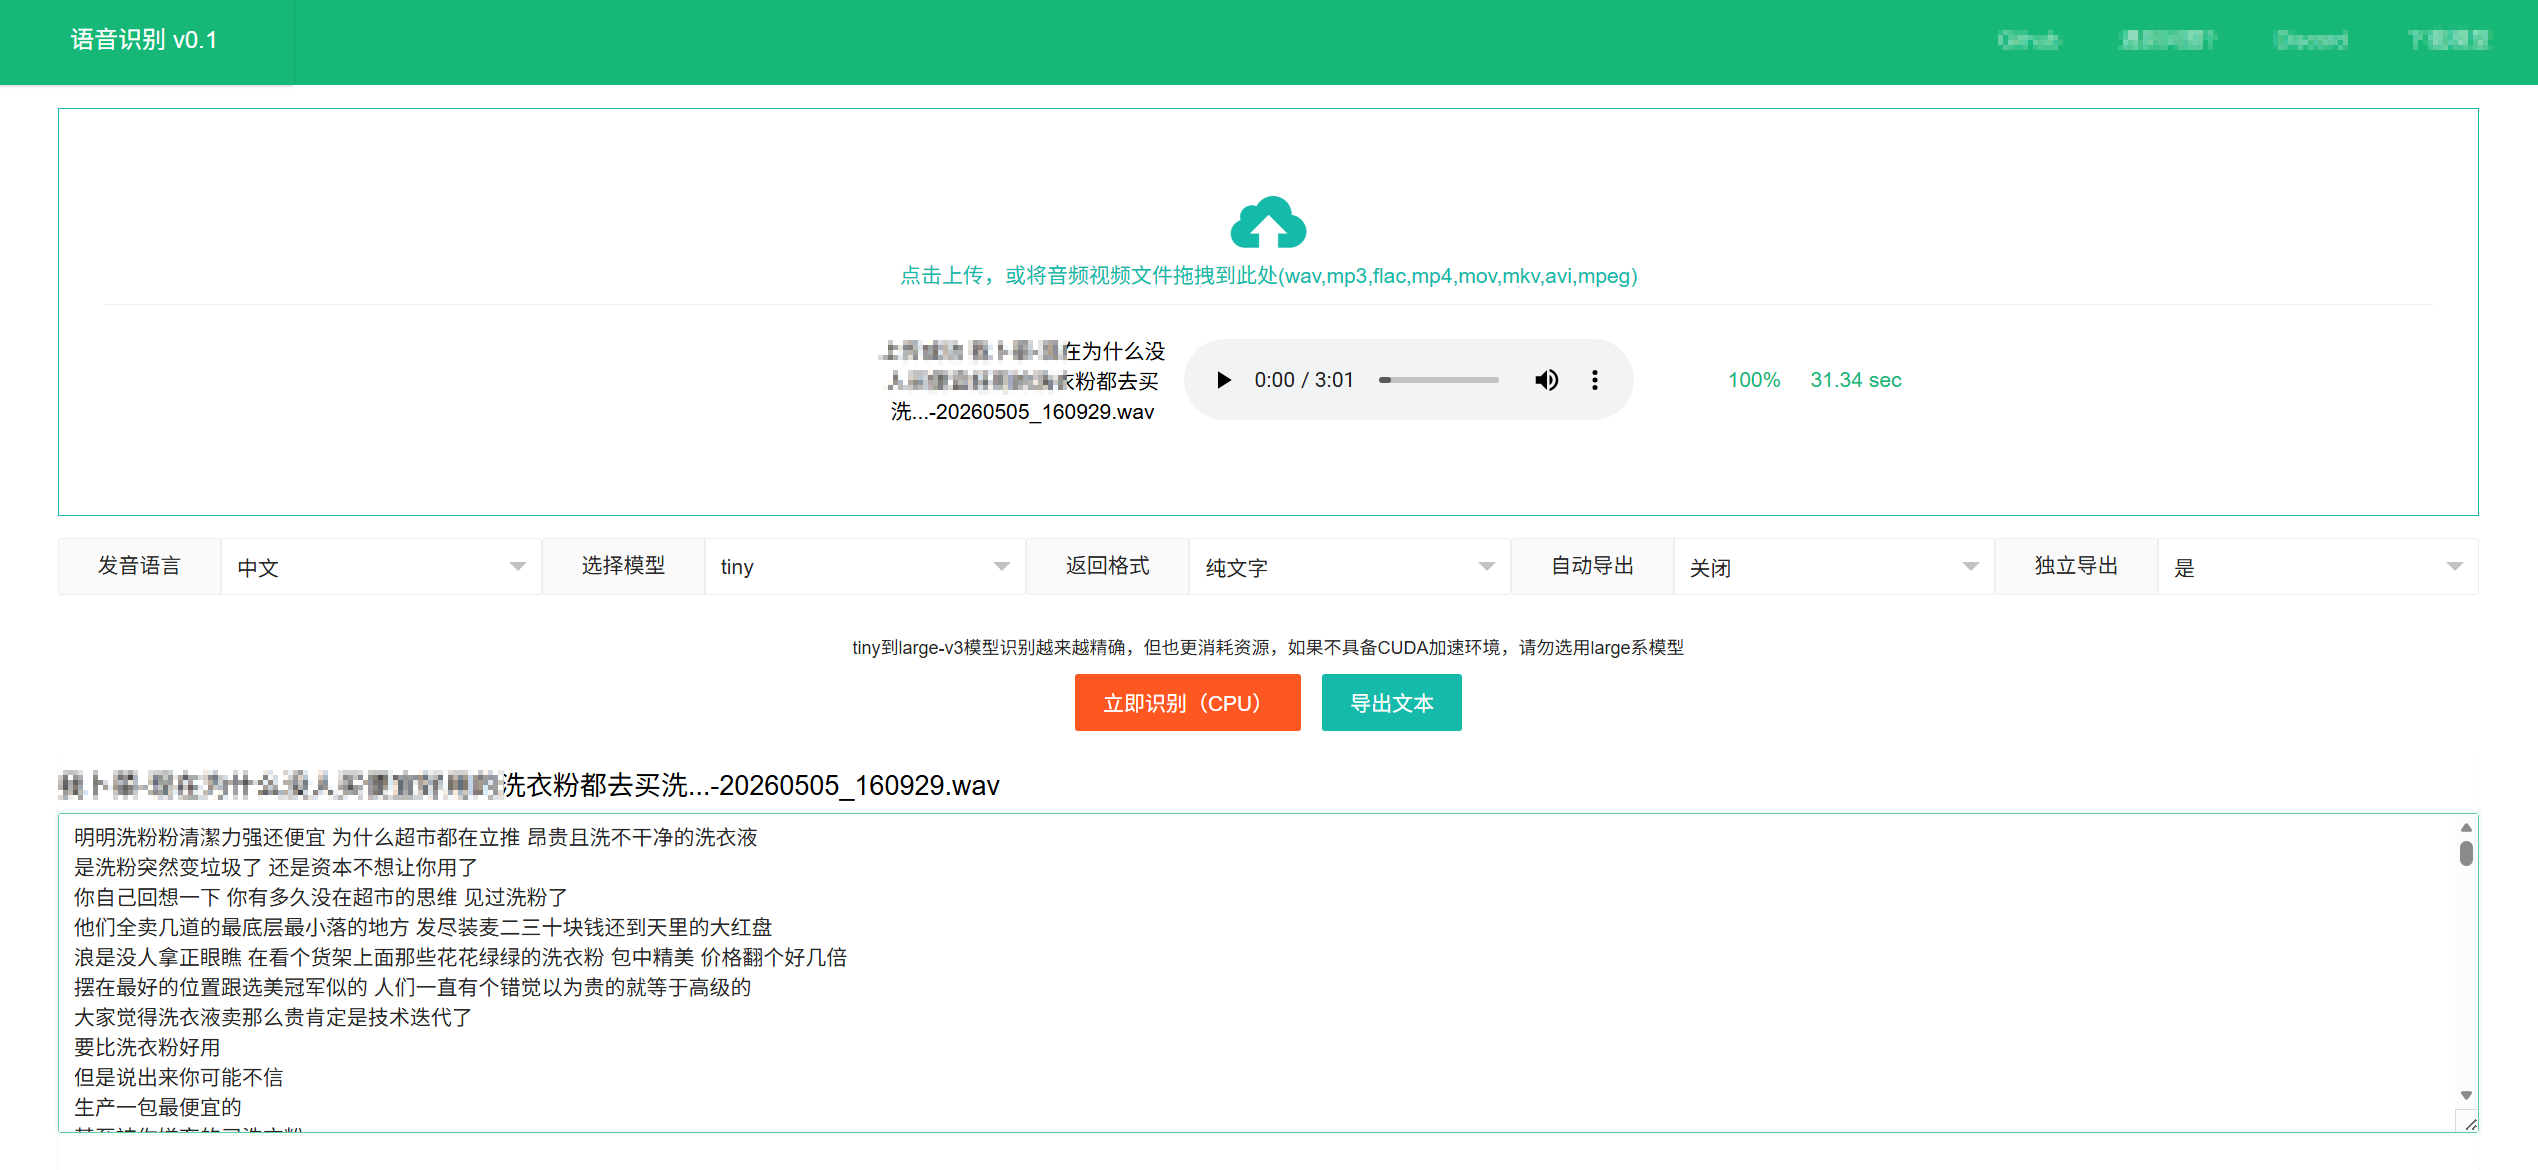The height and width of the screenshot is (1170, 2538).
Task: Click the 自动导出 label
Action: [x=1592, y=566]
